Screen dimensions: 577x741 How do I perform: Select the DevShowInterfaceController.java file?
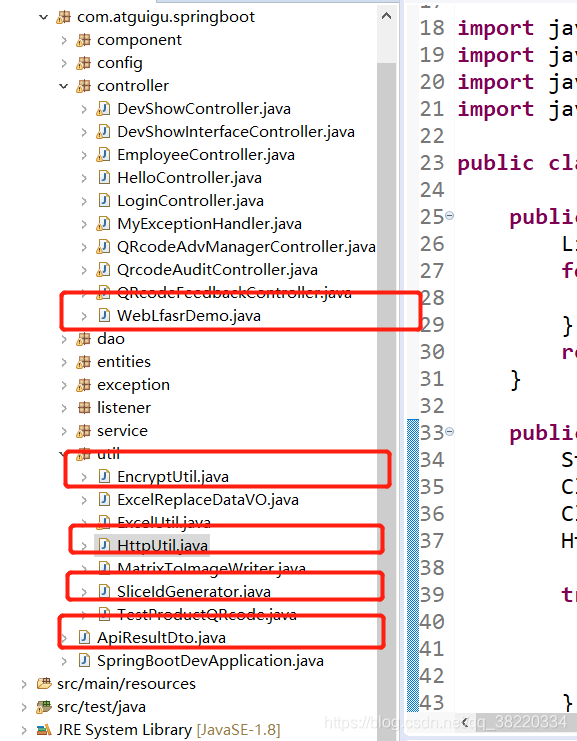pos(236,132)
